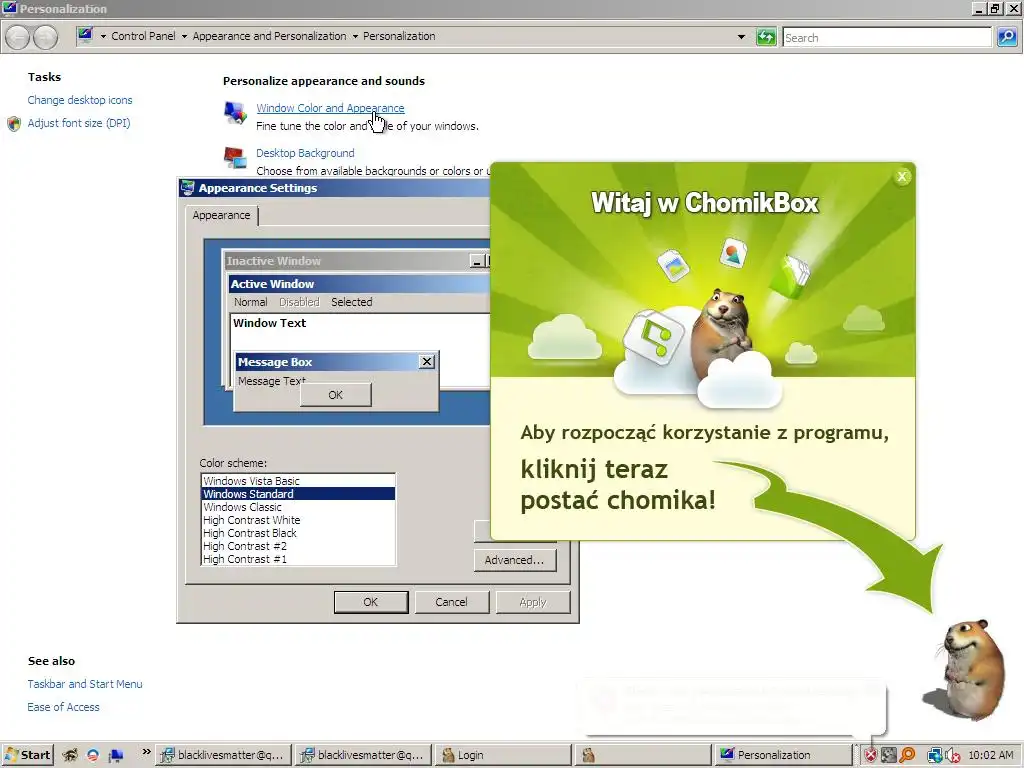
Task: Click the Forward navigation arrow
Action: 45,37
